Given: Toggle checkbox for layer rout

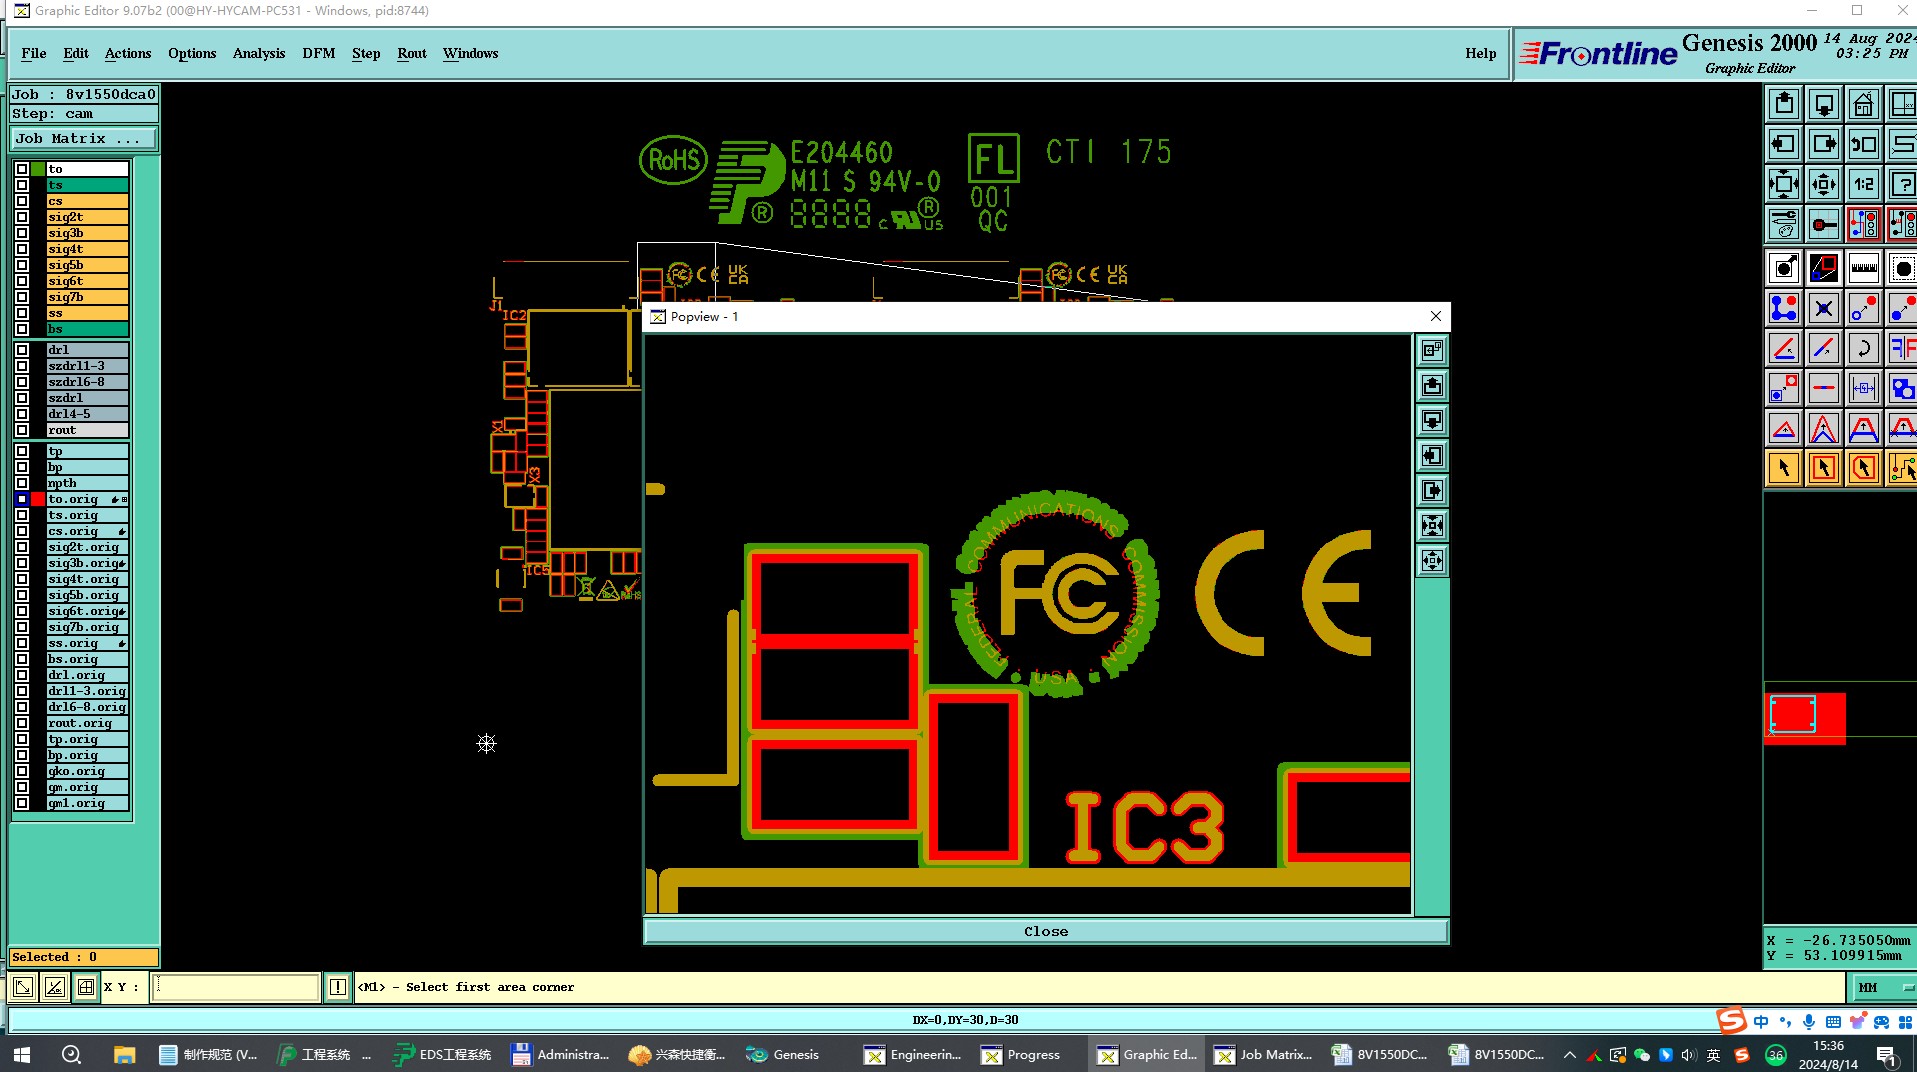Looking at the screenshot, I should tap(22, 430).
